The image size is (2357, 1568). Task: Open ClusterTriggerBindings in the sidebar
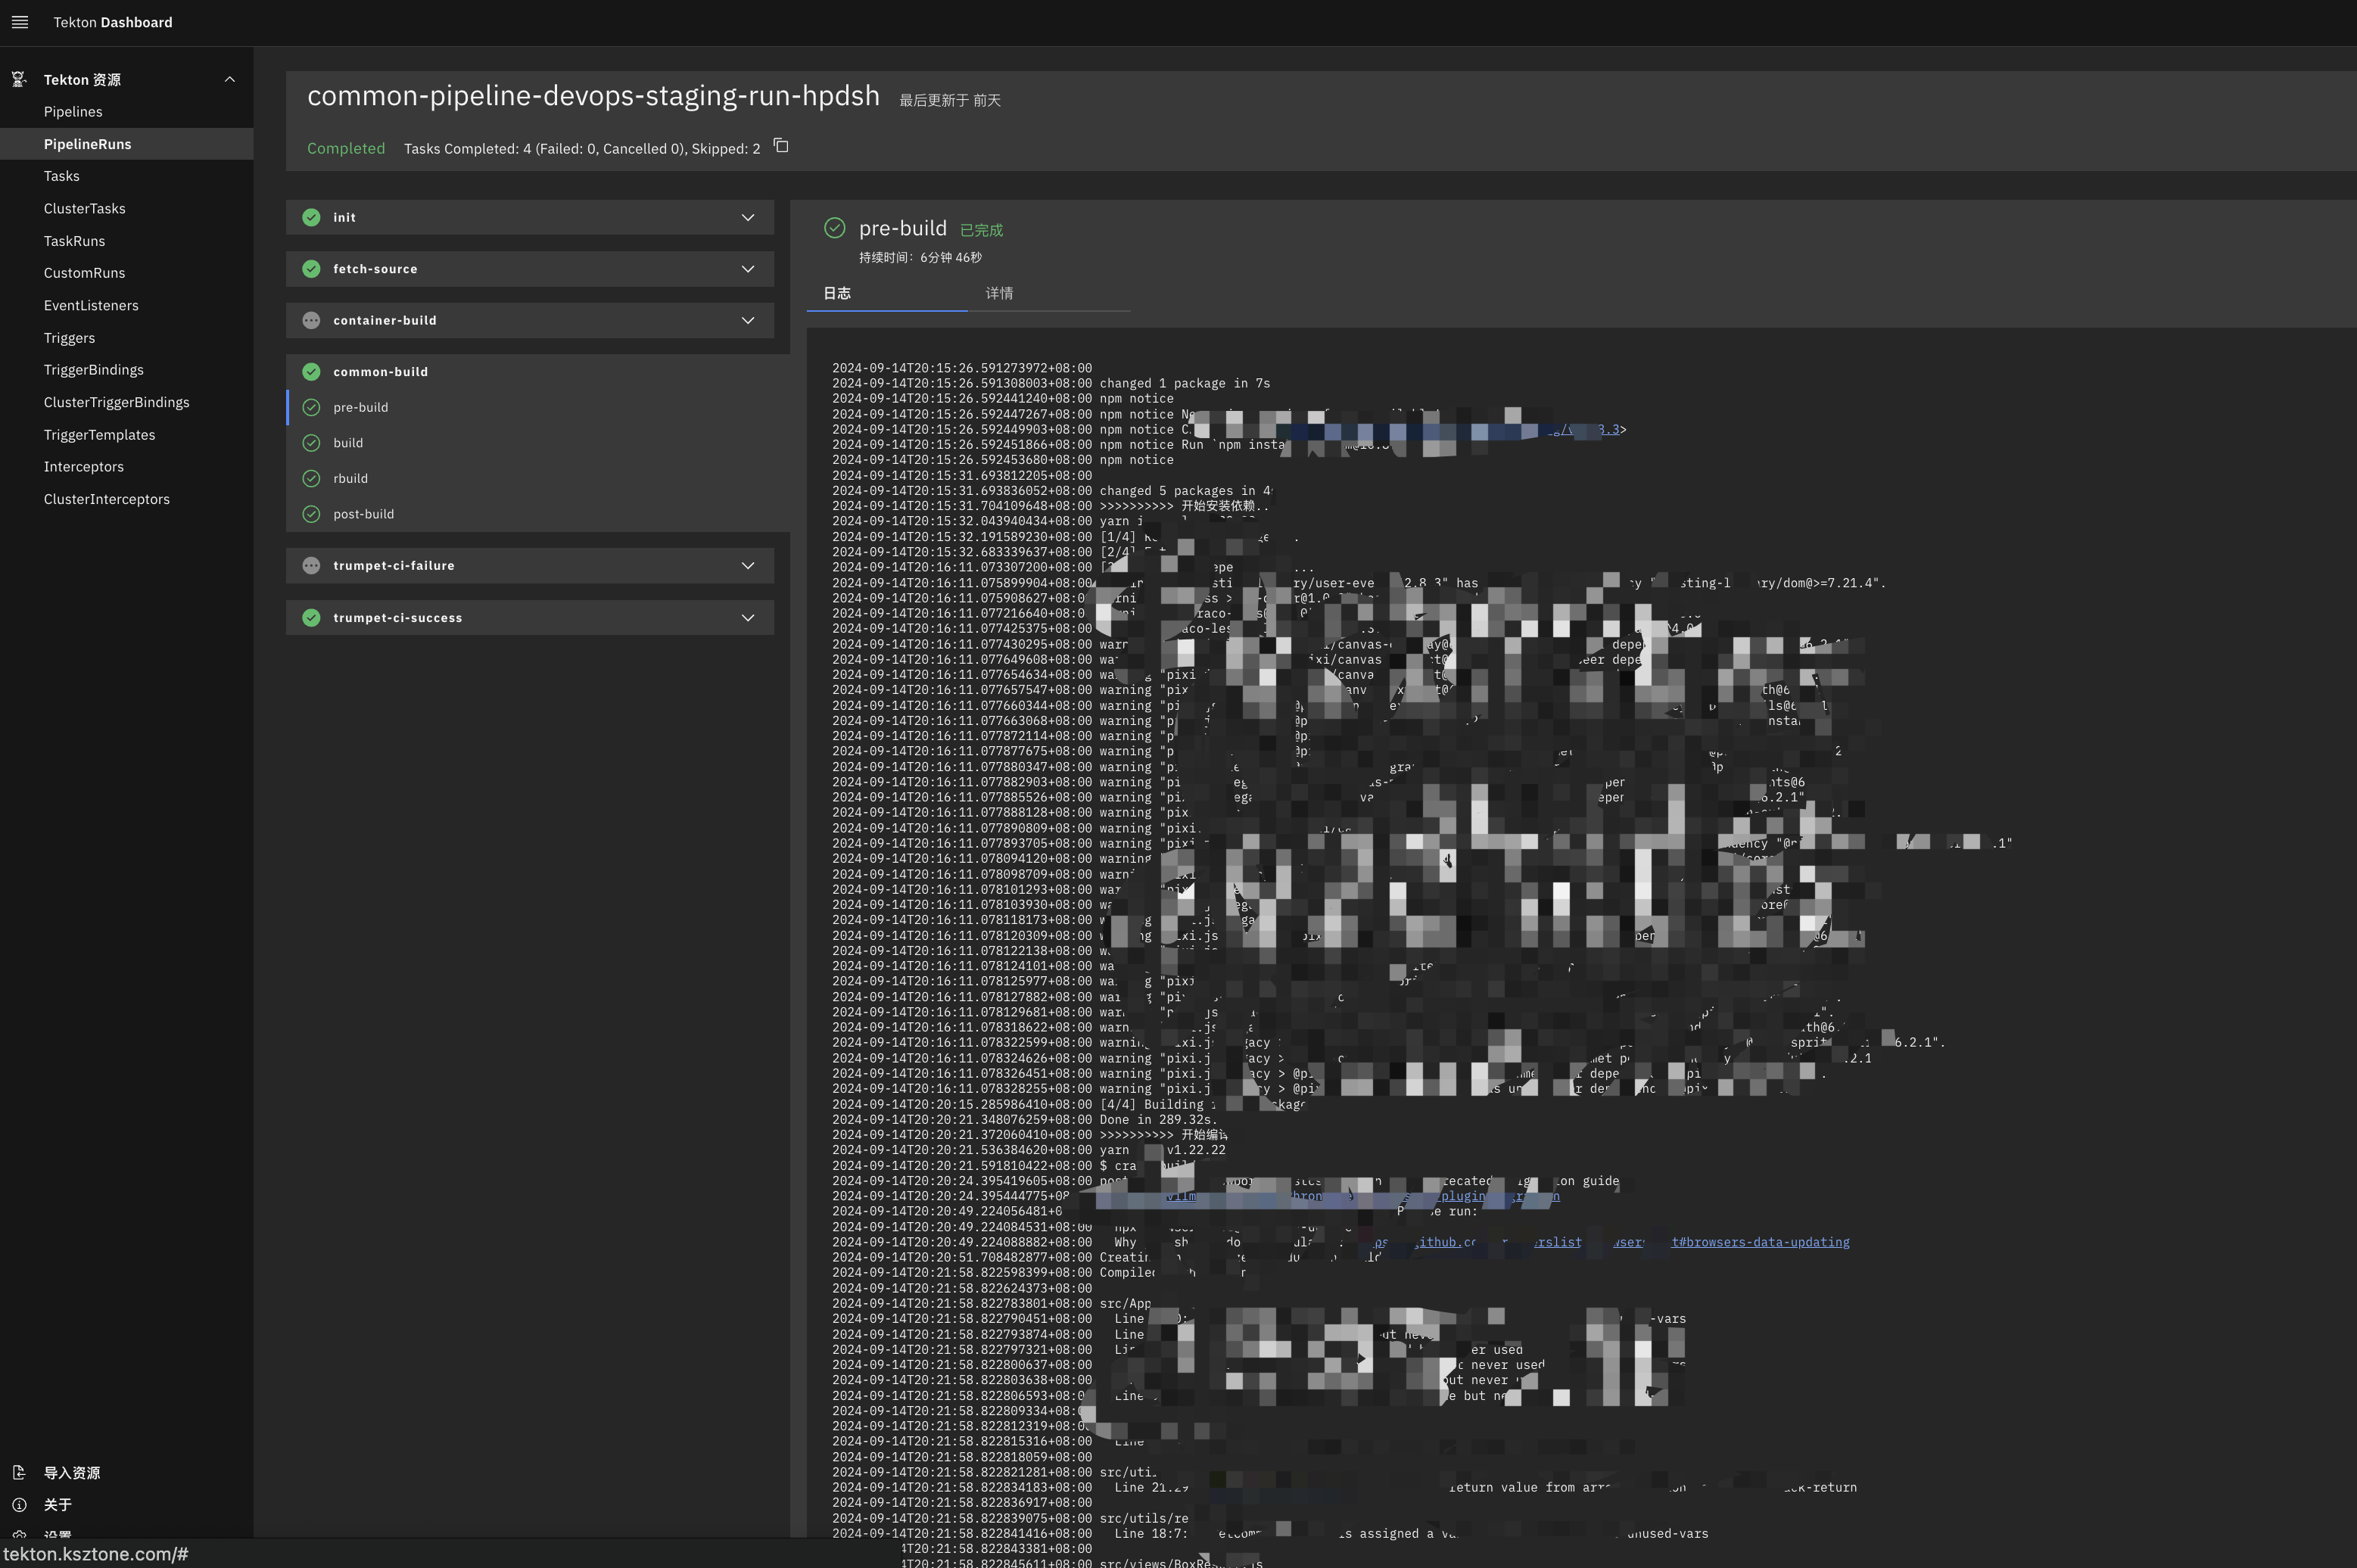[x=127, y=402]
